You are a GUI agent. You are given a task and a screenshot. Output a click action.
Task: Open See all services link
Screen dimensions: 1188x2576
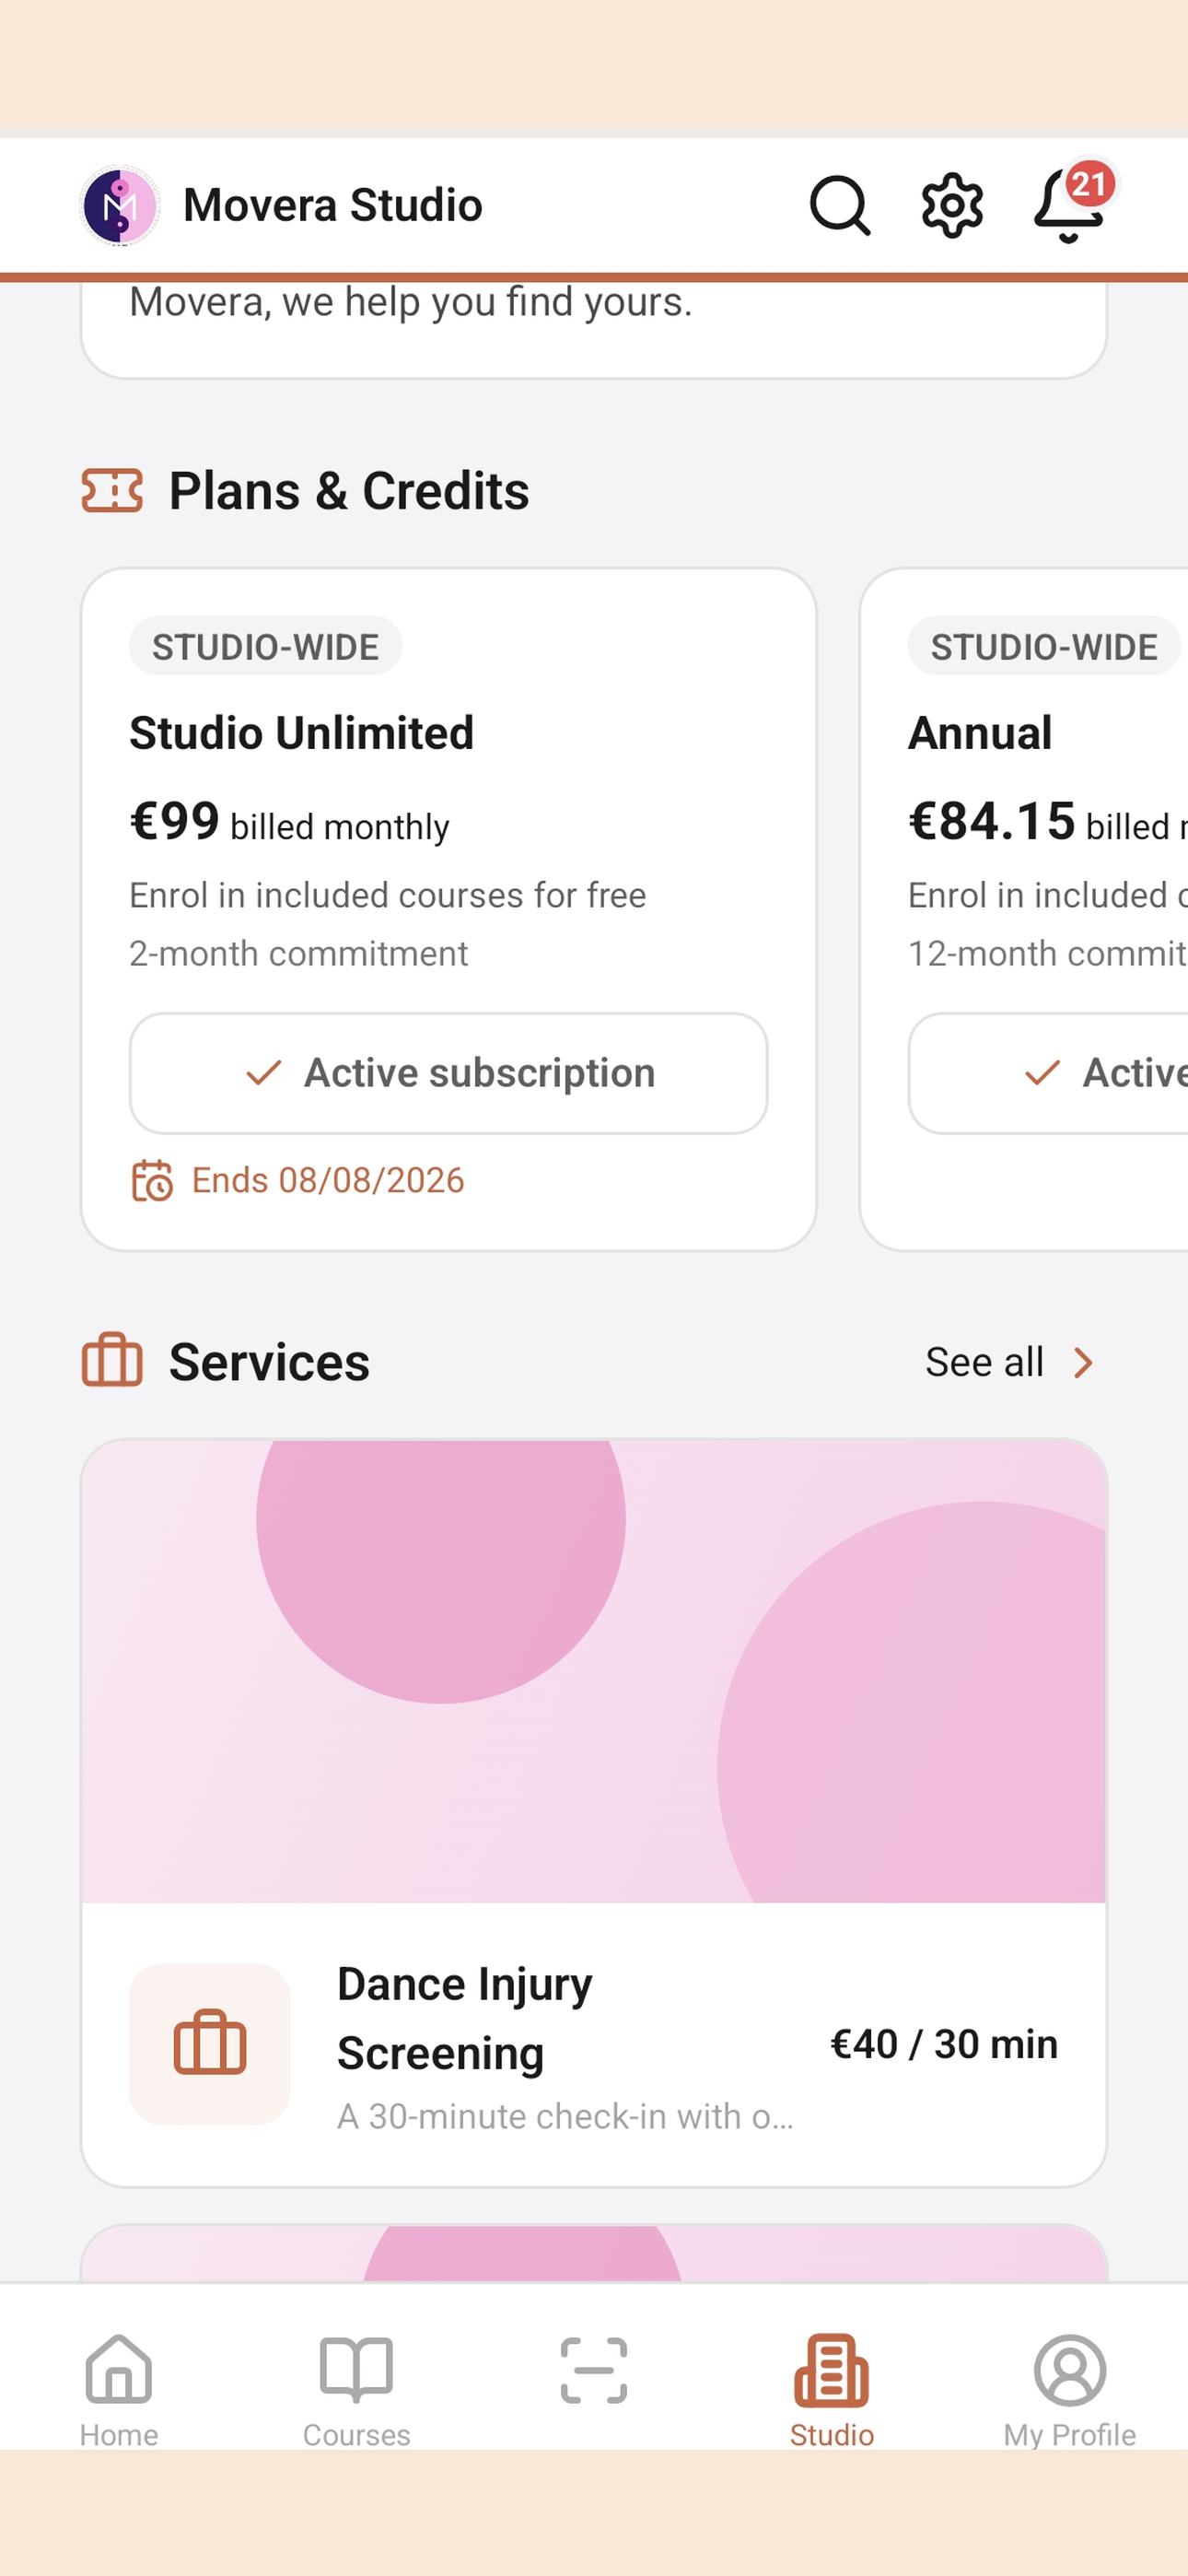(x=984, y=1362)
